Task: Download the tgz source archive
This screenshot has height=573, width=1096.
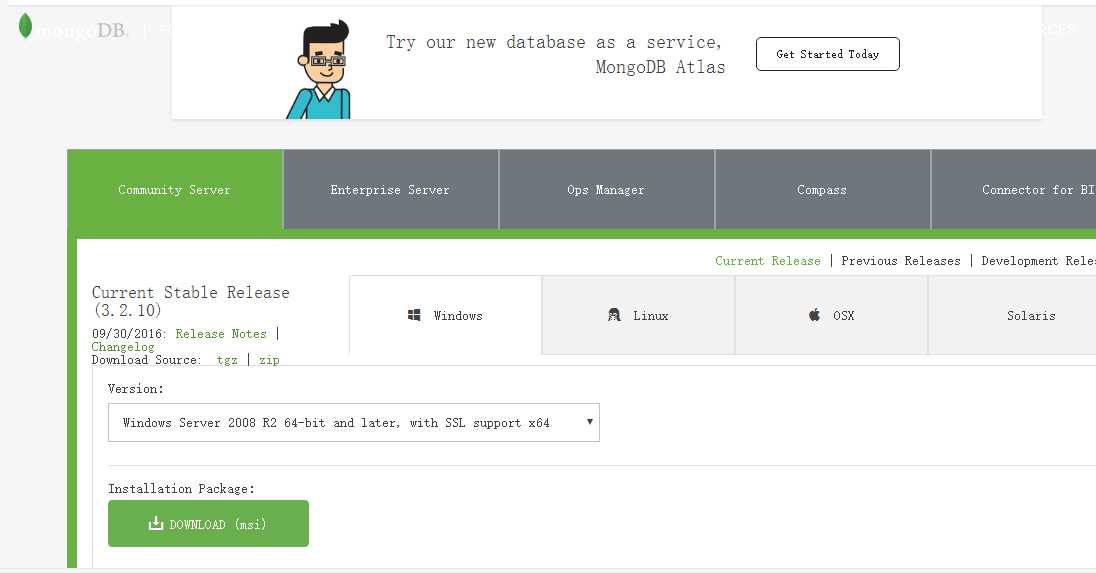Action: (227, 360)
